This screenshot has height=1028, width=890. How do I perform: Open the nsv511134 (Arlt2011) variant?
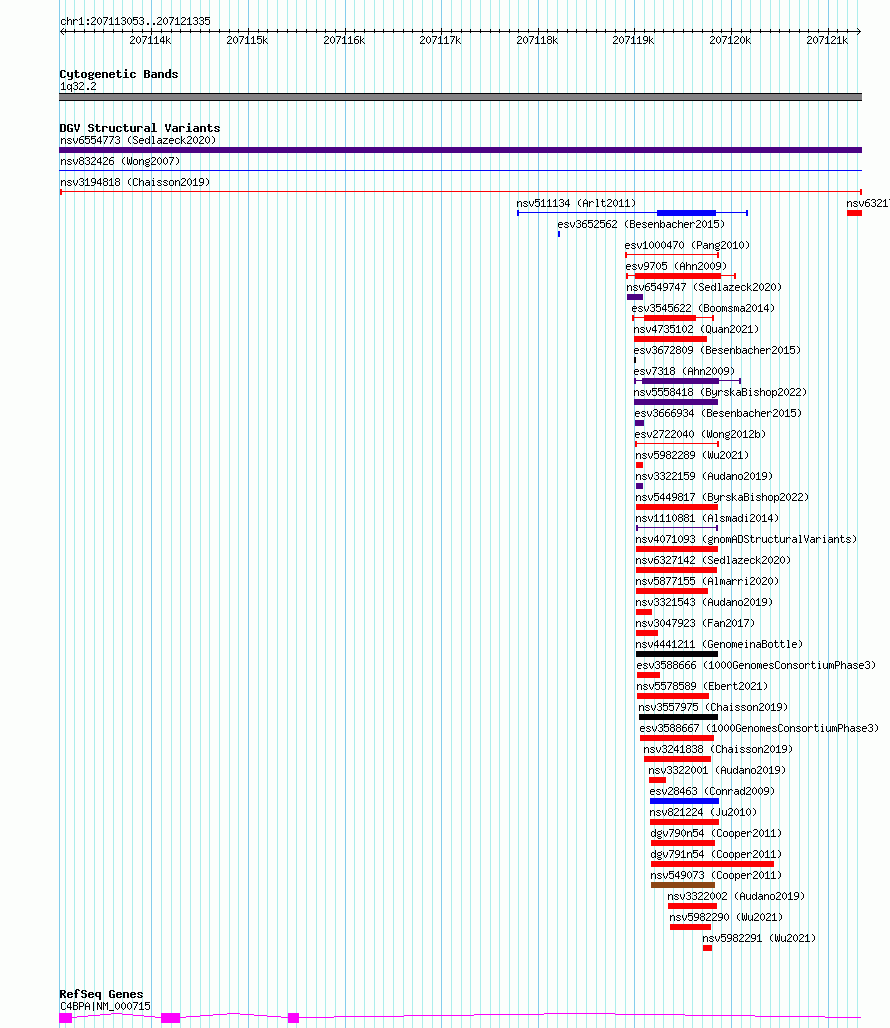(576, 203)
